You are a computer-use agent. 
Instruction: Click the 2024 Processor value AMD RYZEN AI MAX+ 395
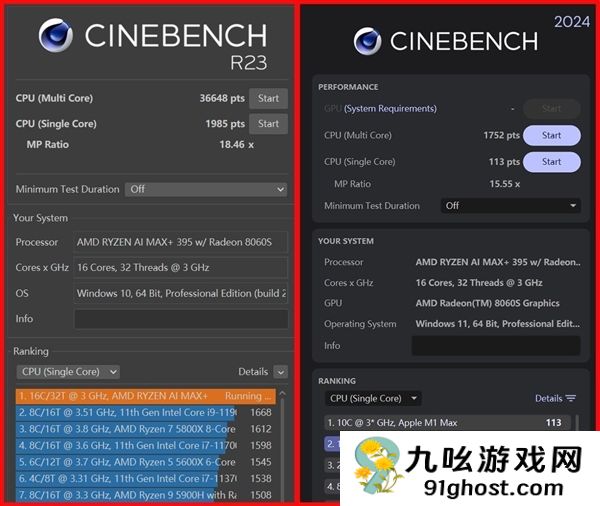pyautogui.click(x=498, y=262)
